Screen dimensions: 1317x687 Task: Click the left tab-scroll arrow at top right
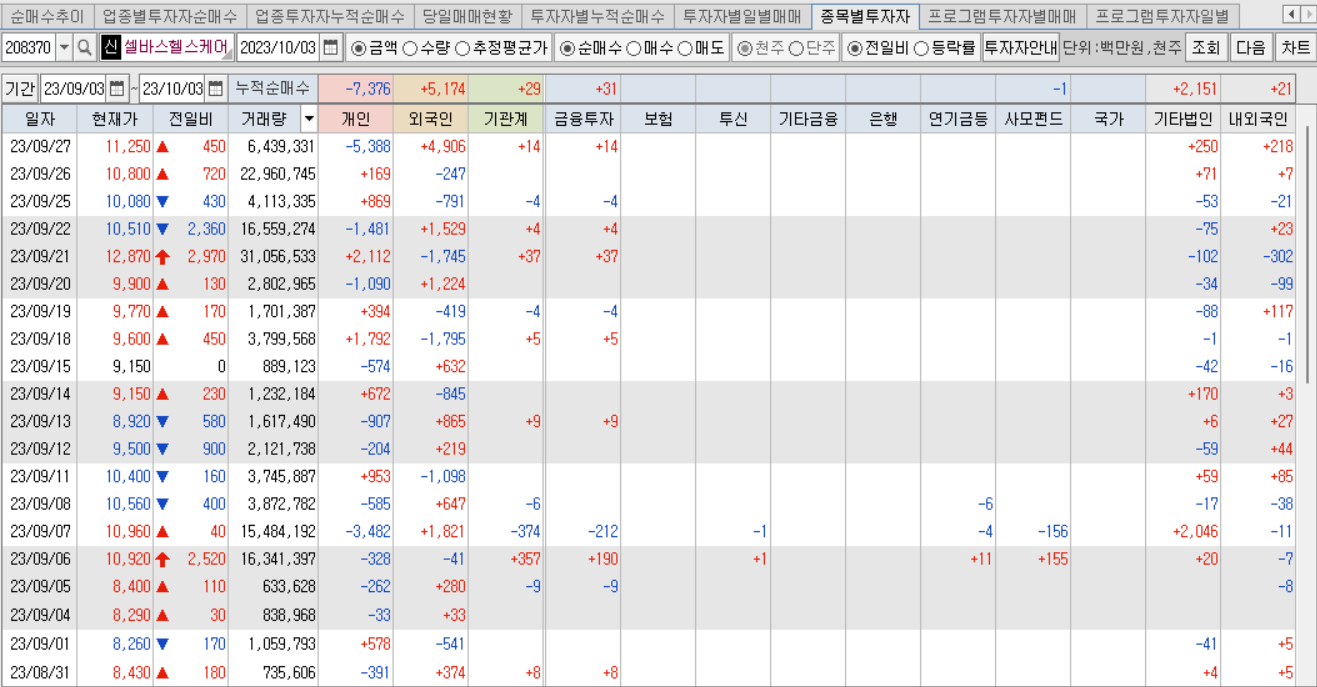pos(1291,16)
